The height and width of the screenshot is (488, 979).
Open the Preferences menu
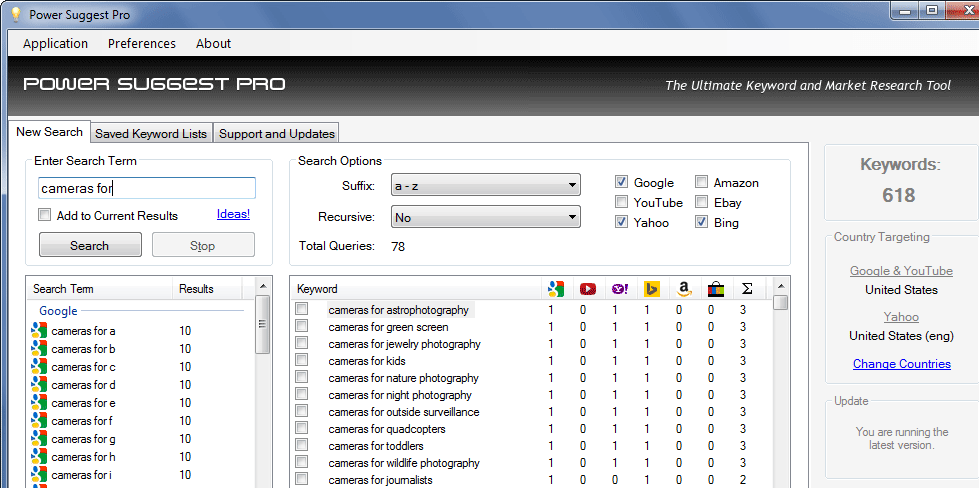[142, 44]
